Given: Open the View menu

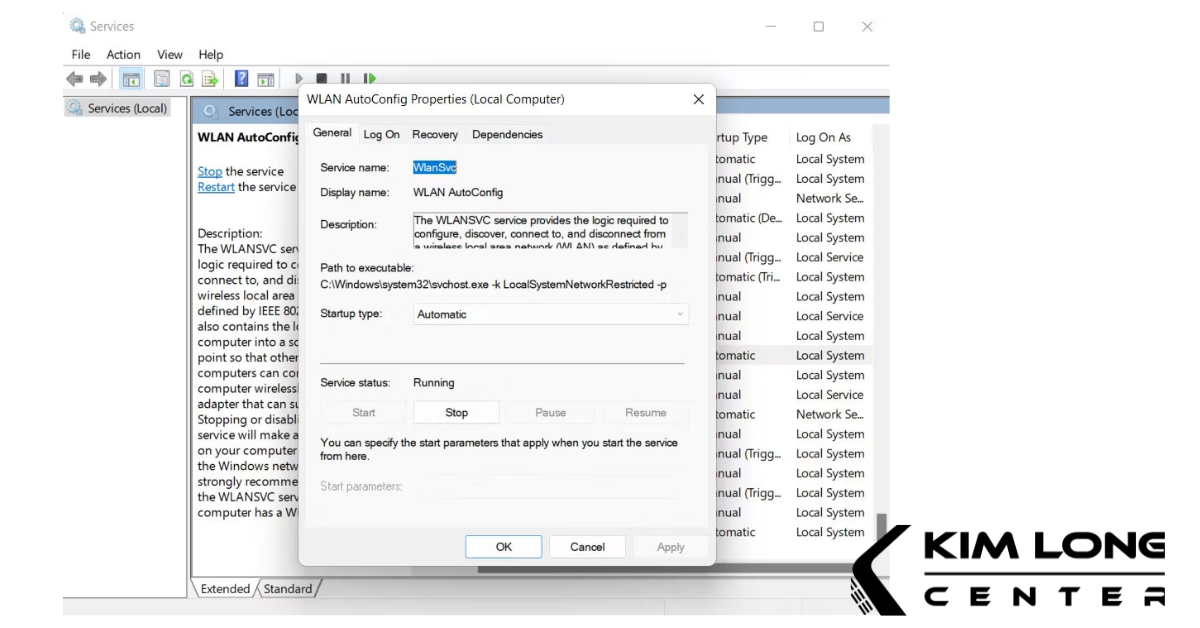Looking at the screenshot, I should pyautogui.click(x=170, y=55).
